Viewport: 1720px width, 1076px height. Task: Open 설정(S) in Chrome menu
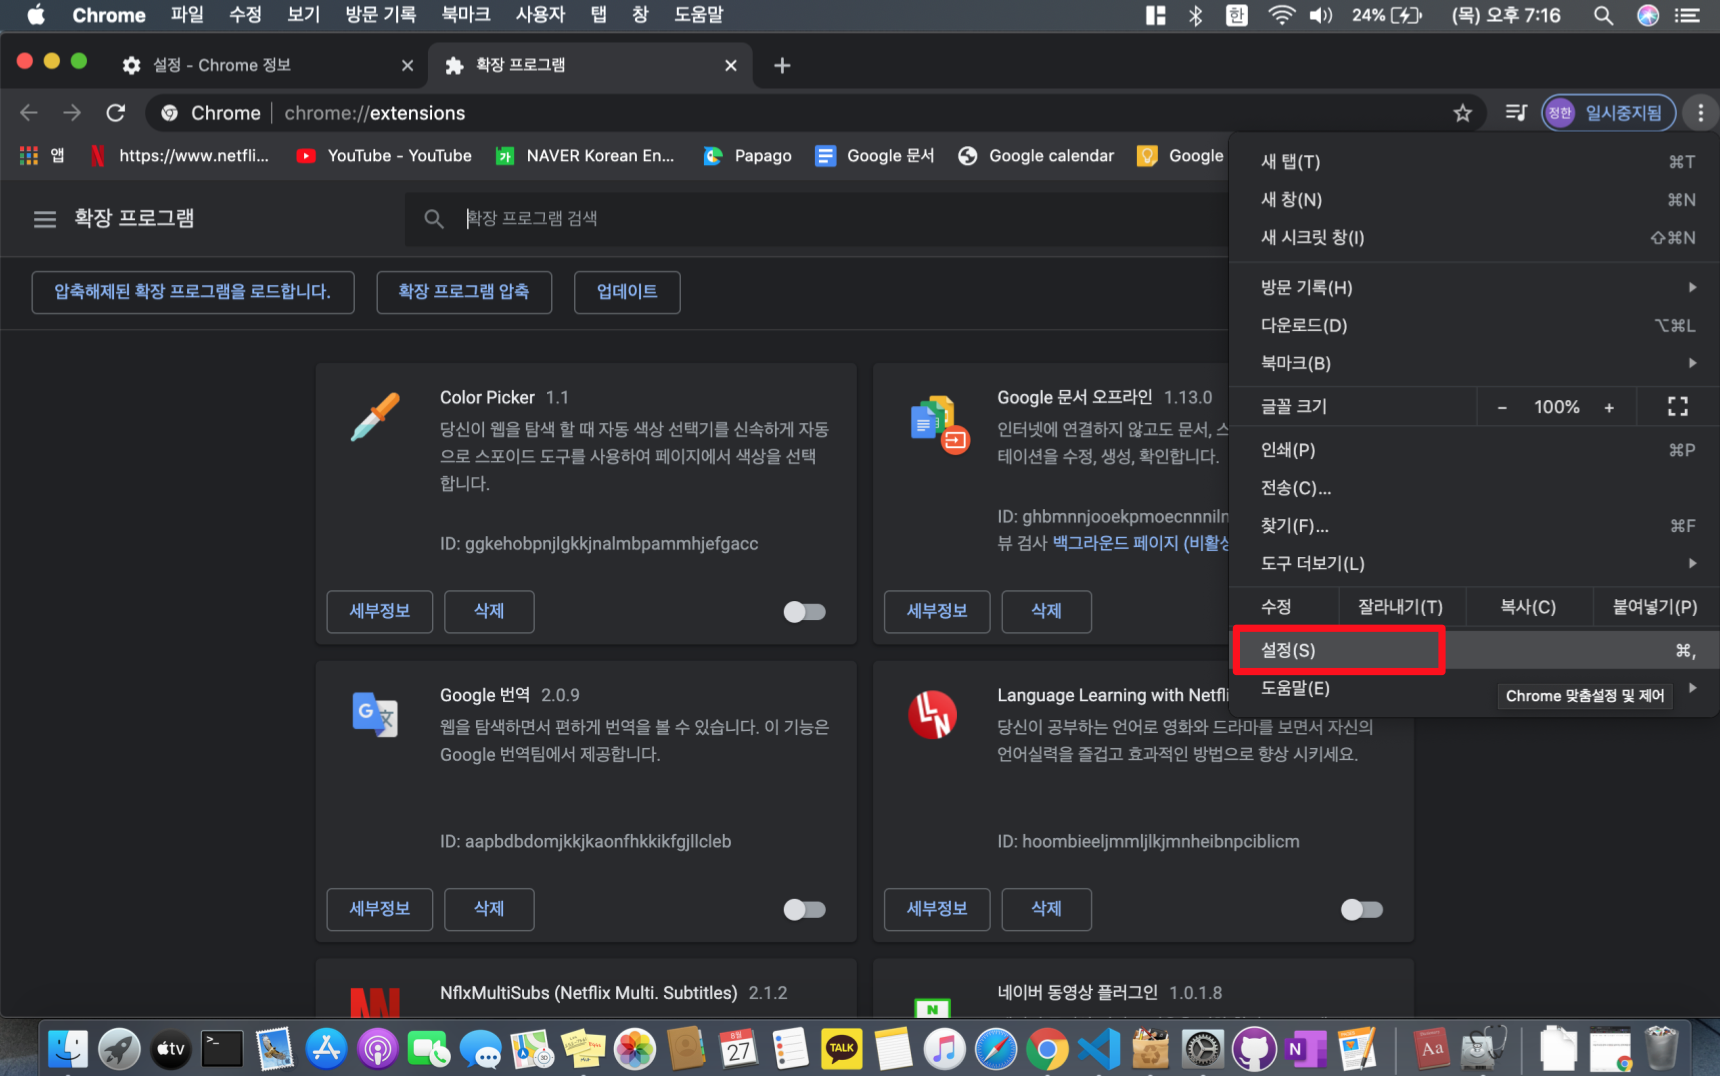pyautogui.click(x=1474, y=650)
